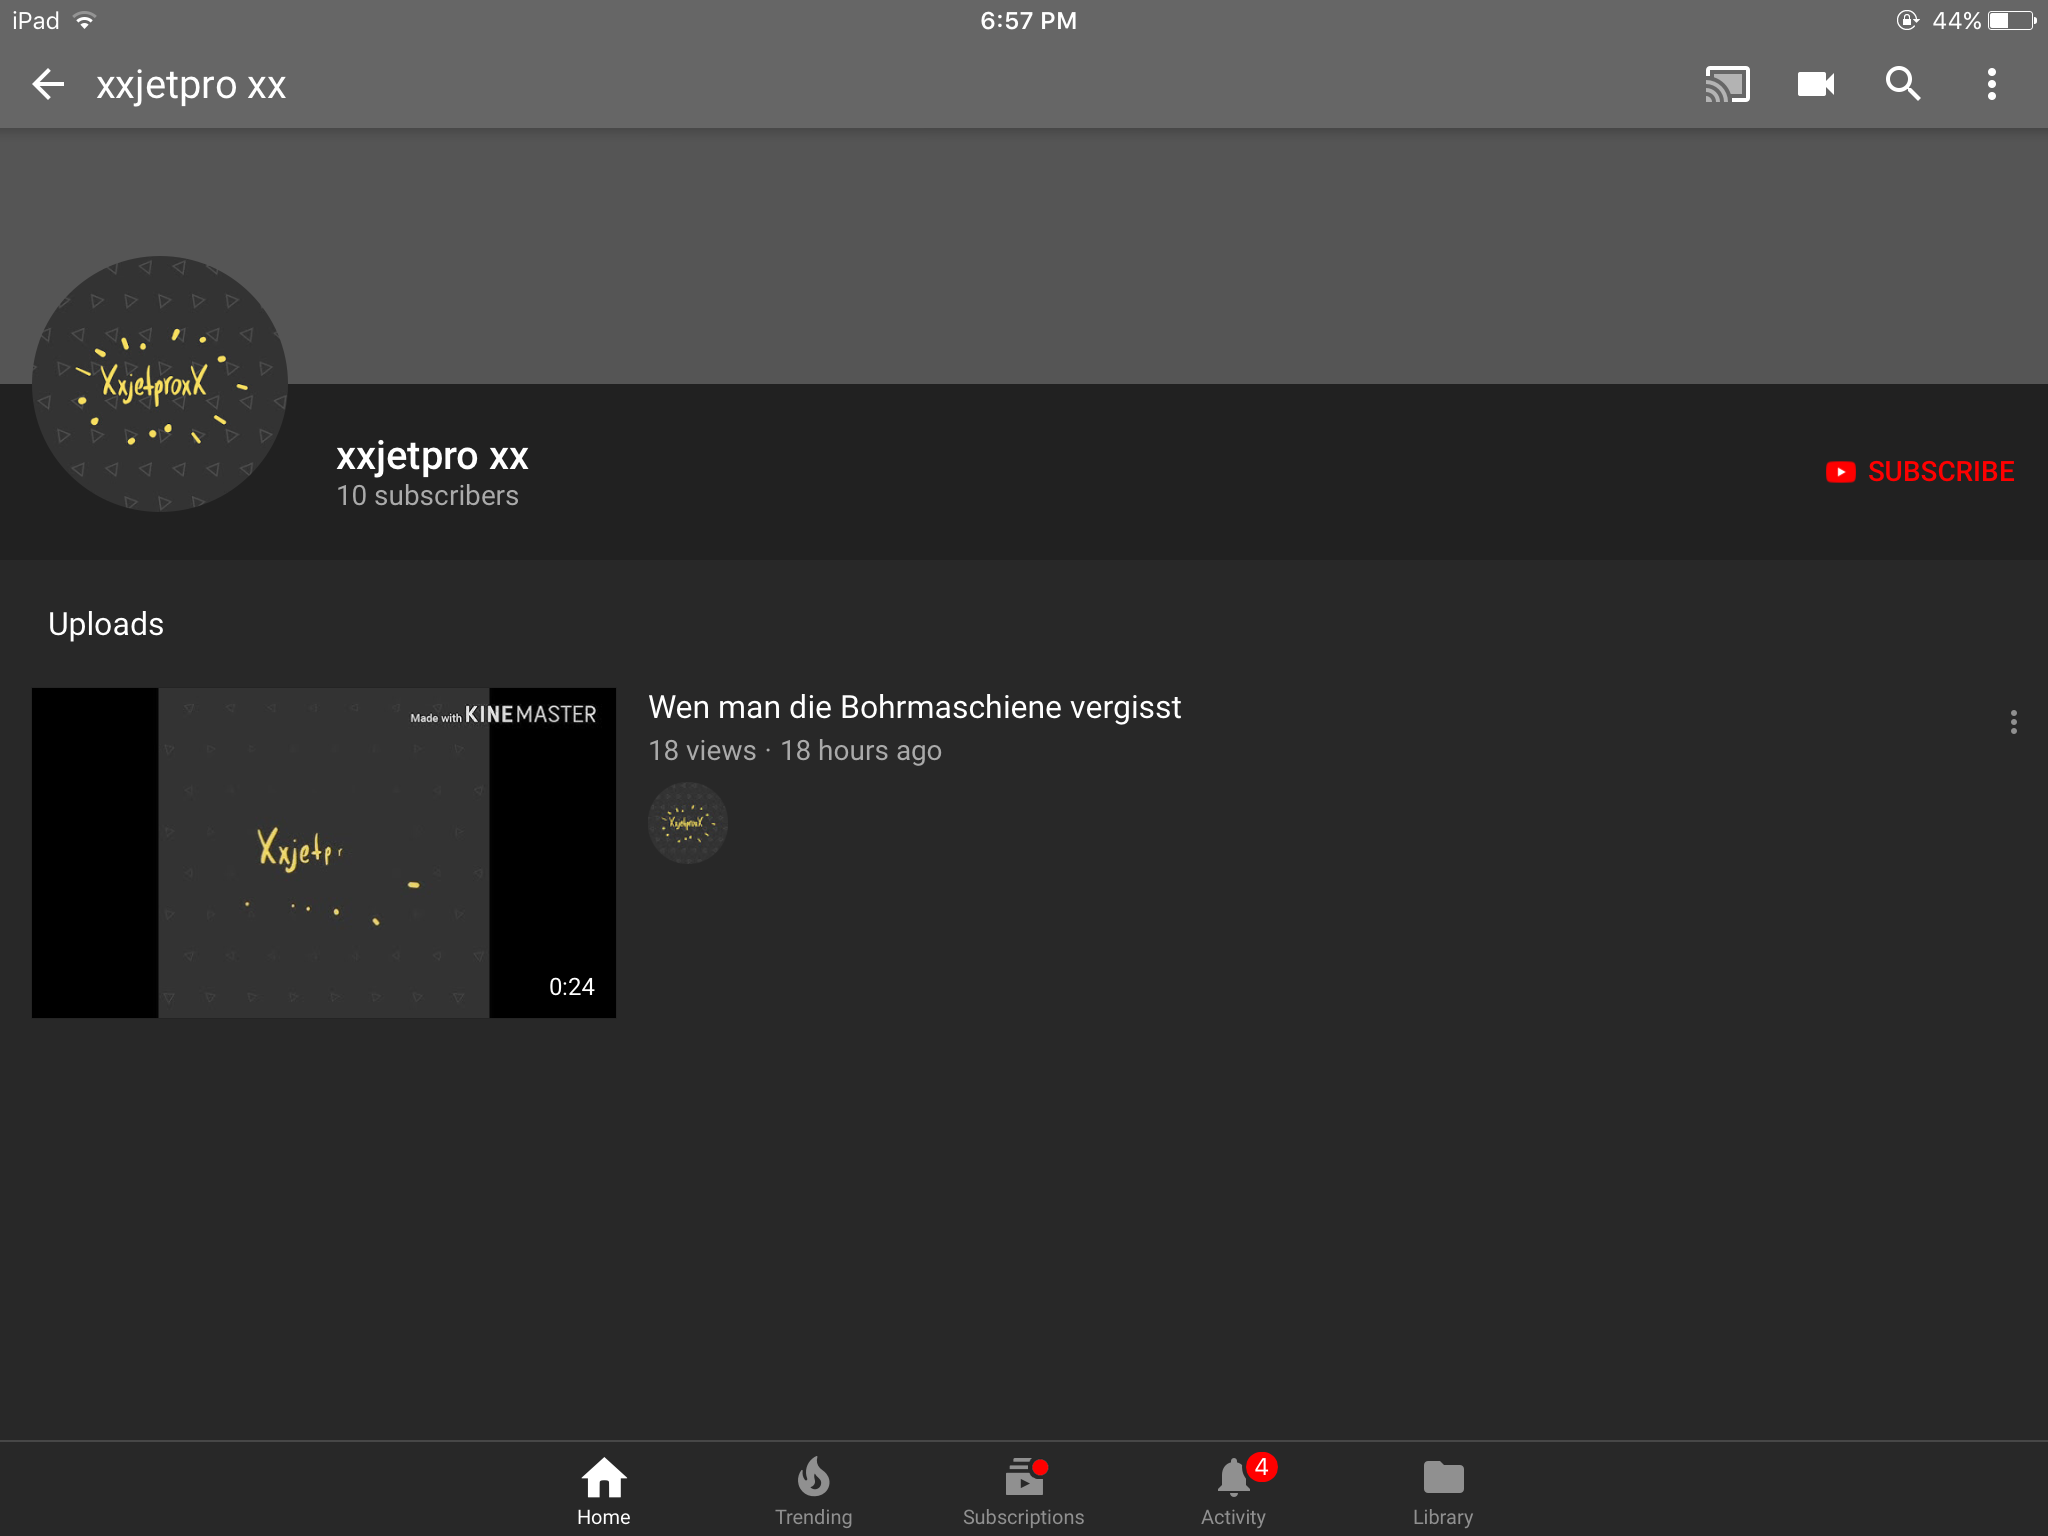
Task: Open the Subscriptions tab
Action: coord(1023,1491)
